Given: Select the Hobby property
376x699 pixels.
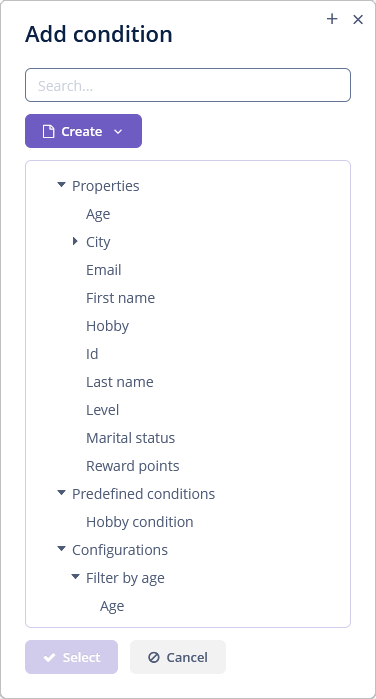Looking at the screenshot, I should [107, 326].
